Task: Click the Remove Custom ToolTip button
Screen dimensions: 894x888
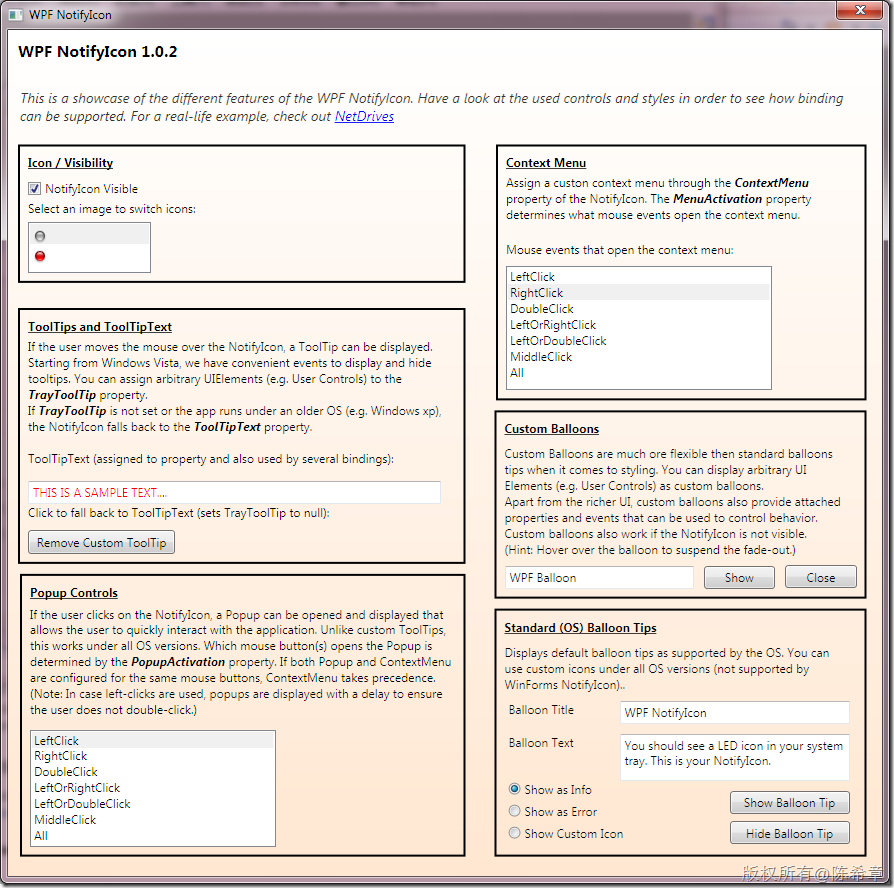Action: [x=101, y=542]
